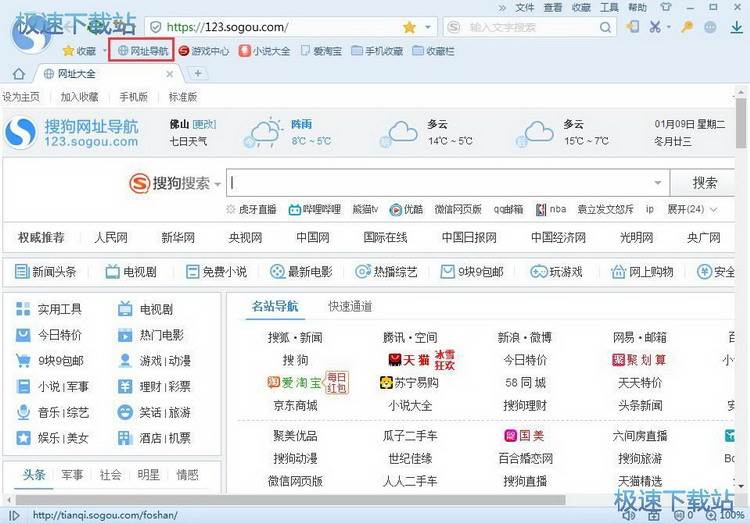
Task: Open 电视剧 category in top strip
Action: point(131,272)
